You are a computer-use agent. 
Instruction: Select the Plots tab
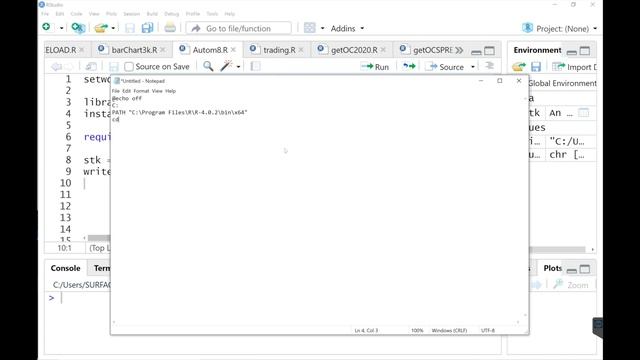pyautogui.click(x=552, y=268)
